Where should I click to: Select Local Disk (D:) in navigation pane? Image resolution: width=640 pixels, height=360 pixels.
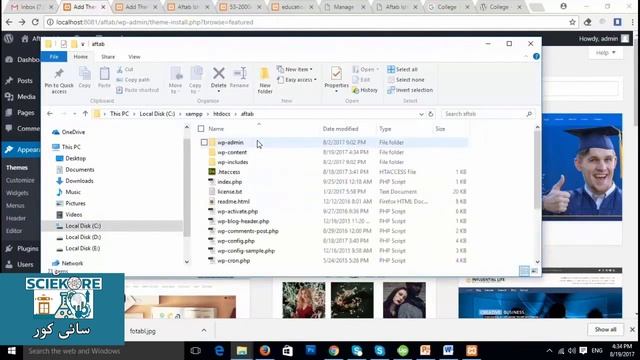(x=83, y=237)
